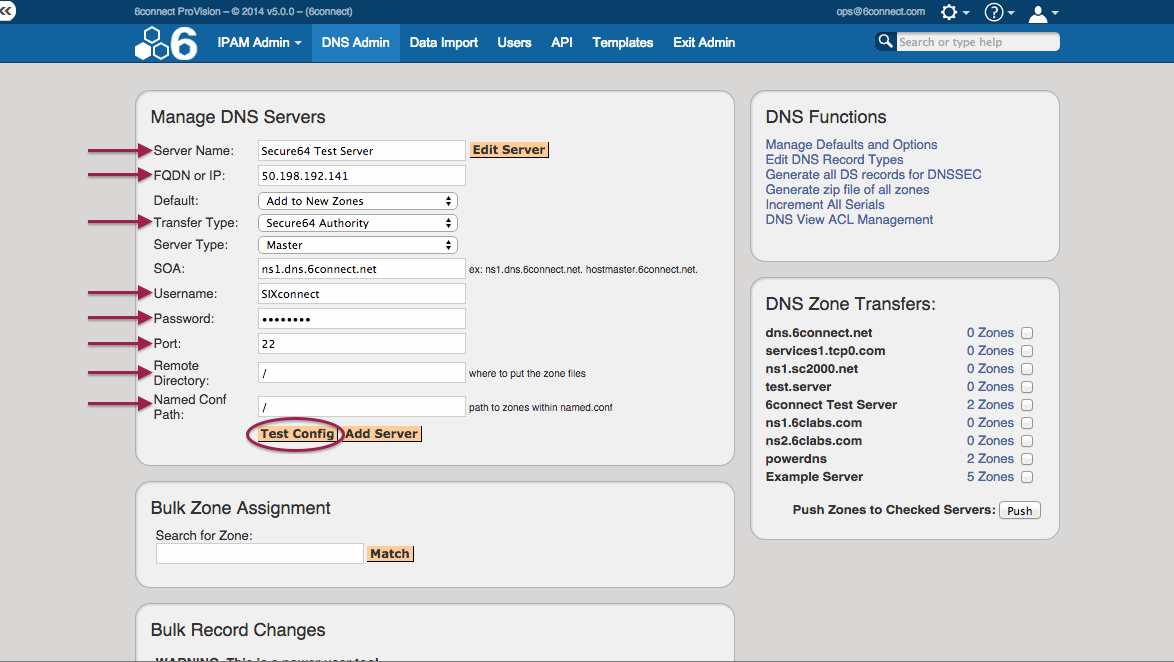The height and width of the screenshot is (662, 1174).
Task: Open Edit DNS Record Types link
Action: point(834,160)
